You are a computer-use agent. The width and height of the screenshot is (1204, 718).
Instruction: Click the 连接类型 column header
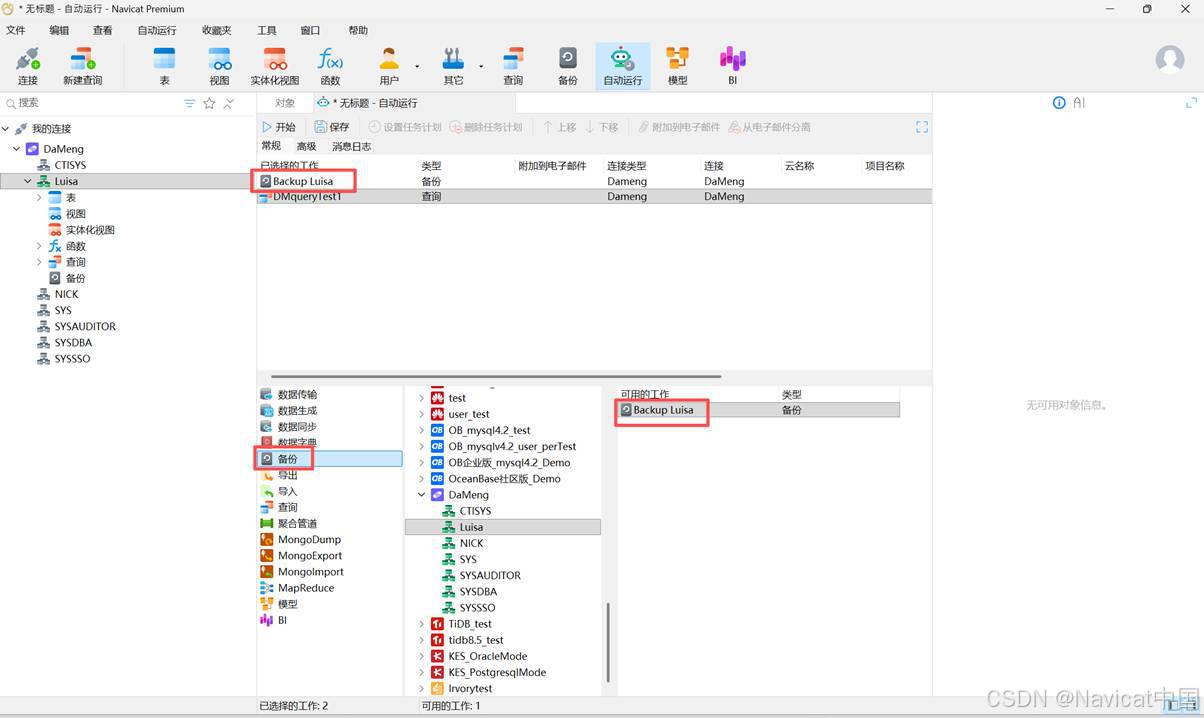[x=626, y=166]
